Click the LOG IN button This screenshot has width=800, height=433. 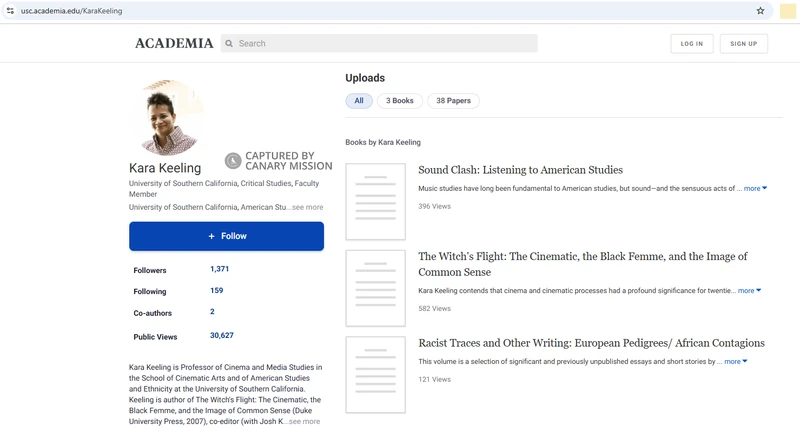coord(691,44)
